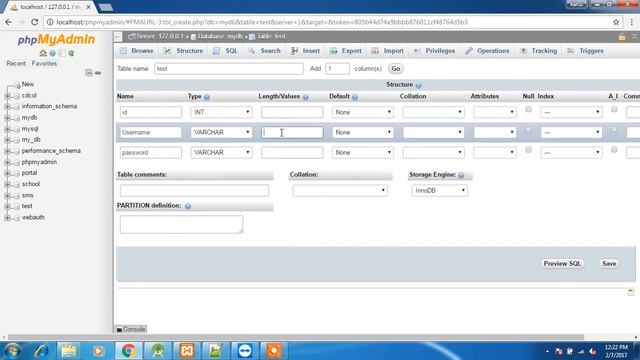The width and height of the screenshot is (640, 360).
Task: Open Type dropdown for id row
Action: (221, 112)
